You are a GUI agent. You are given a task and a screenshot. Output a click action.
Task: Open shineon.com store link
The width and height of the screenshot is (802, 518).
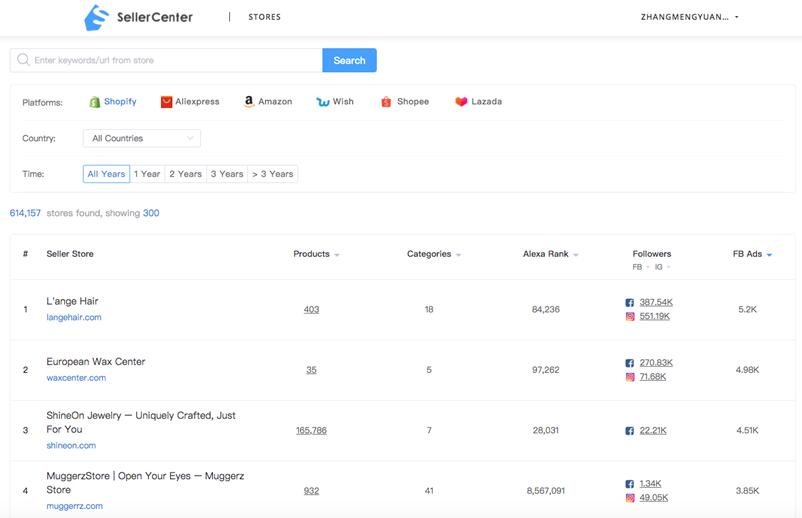[x=71, y=445]
